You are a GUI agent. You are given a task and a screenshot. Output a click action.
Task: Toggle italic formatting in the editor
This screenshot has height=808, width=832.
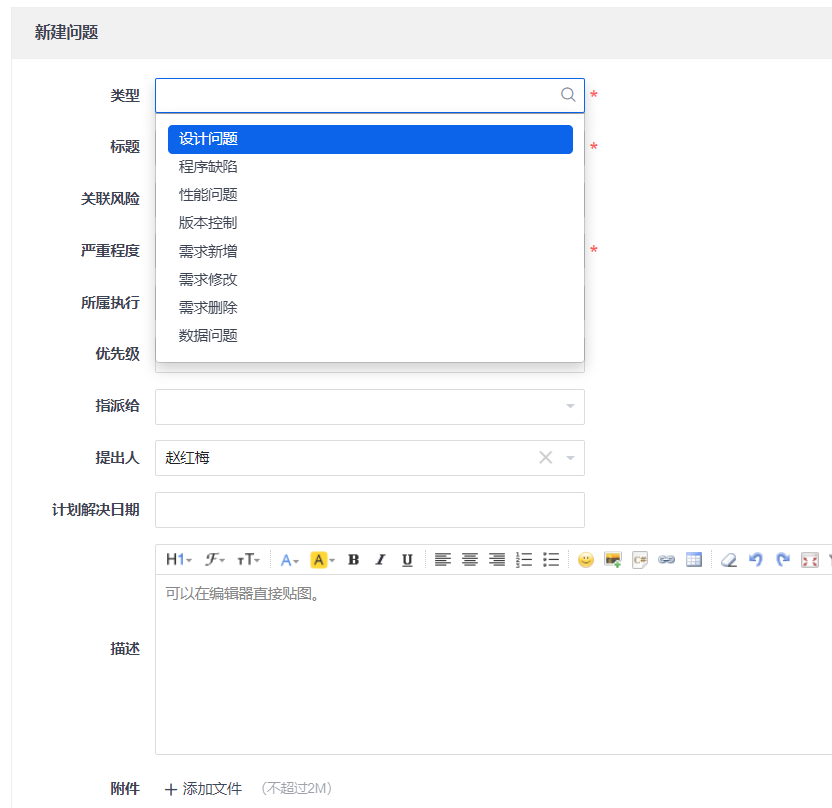tap(380, 560)
